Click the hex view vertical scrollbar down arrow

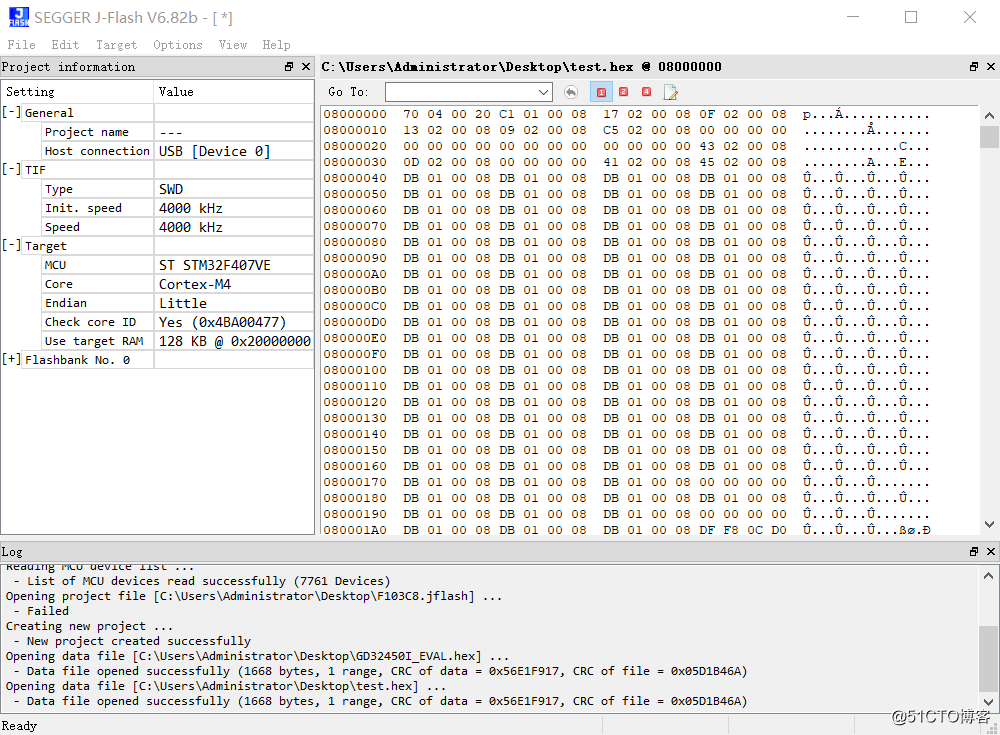(989, 524)
